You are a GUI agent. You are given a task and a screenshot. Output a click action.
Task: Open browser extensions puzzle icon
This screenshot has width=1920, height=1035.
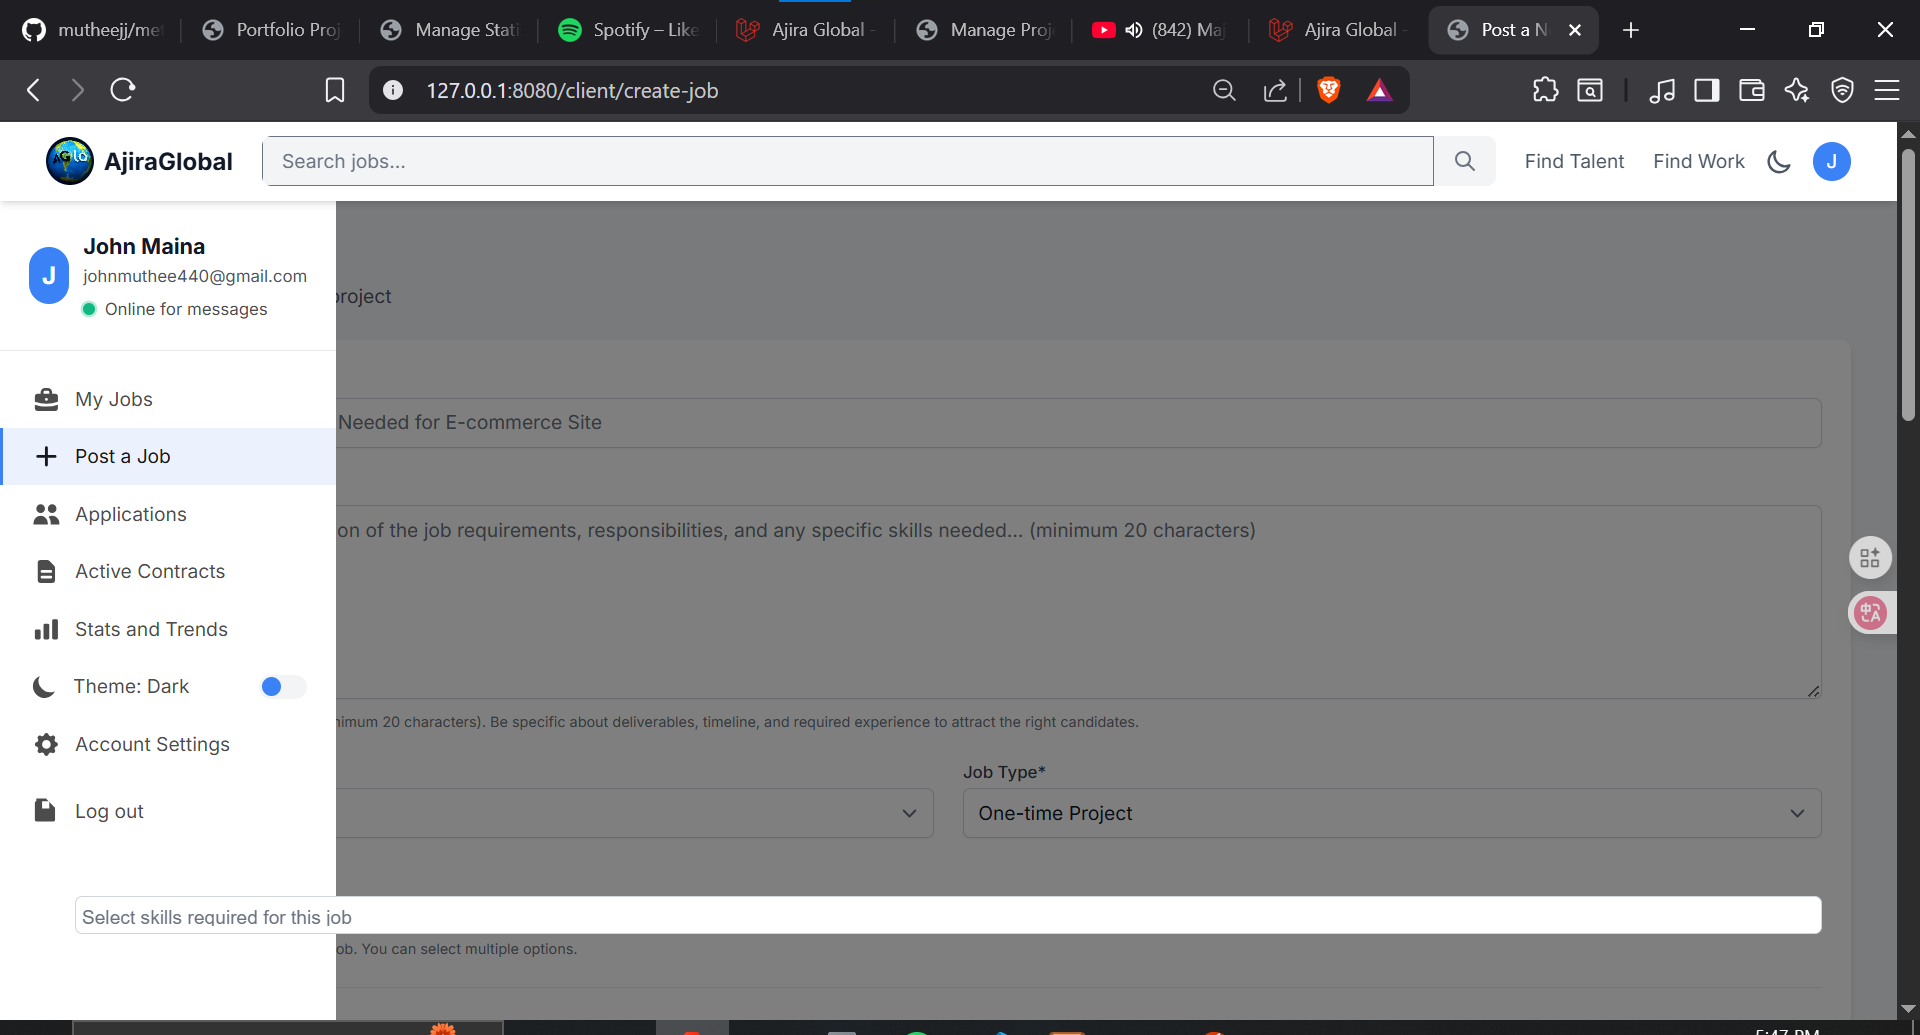[x=1545, y=90]
